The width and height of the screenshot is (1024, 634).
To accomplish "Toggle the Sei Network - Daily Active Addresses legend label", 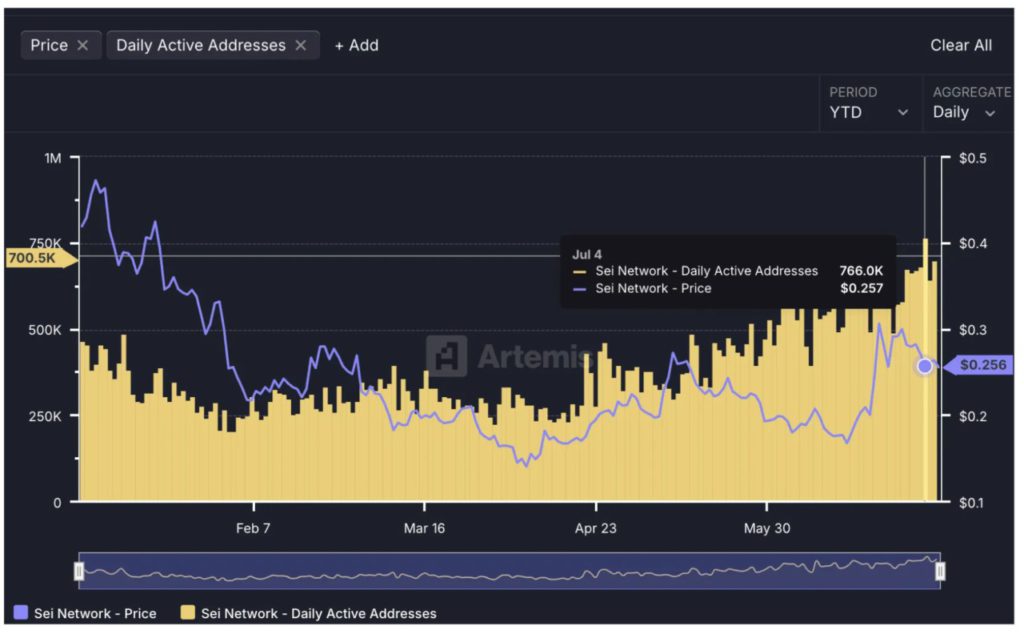I will point(319,614).
